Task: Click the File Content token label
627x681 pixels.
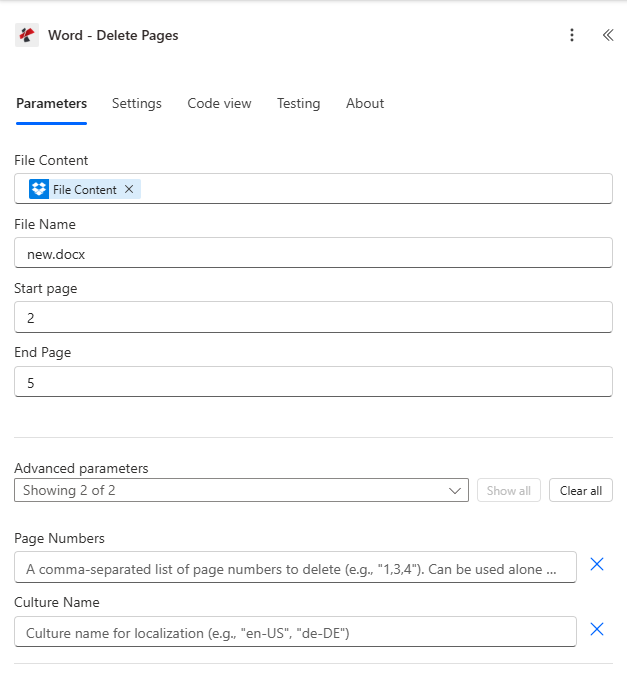Action: (x=85, y=190)
